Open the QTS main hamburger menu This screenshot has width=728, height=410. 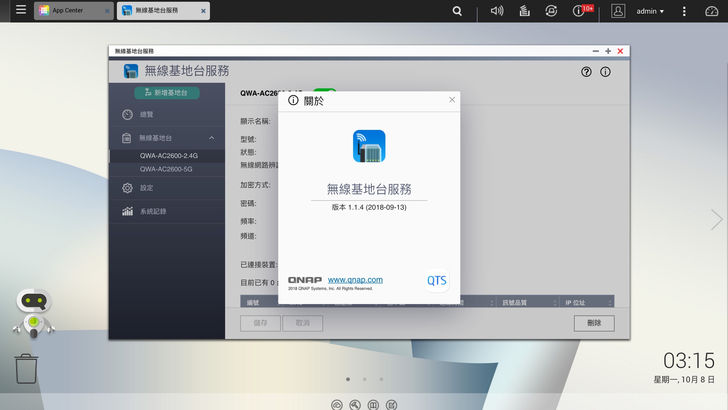coord(21,10)
